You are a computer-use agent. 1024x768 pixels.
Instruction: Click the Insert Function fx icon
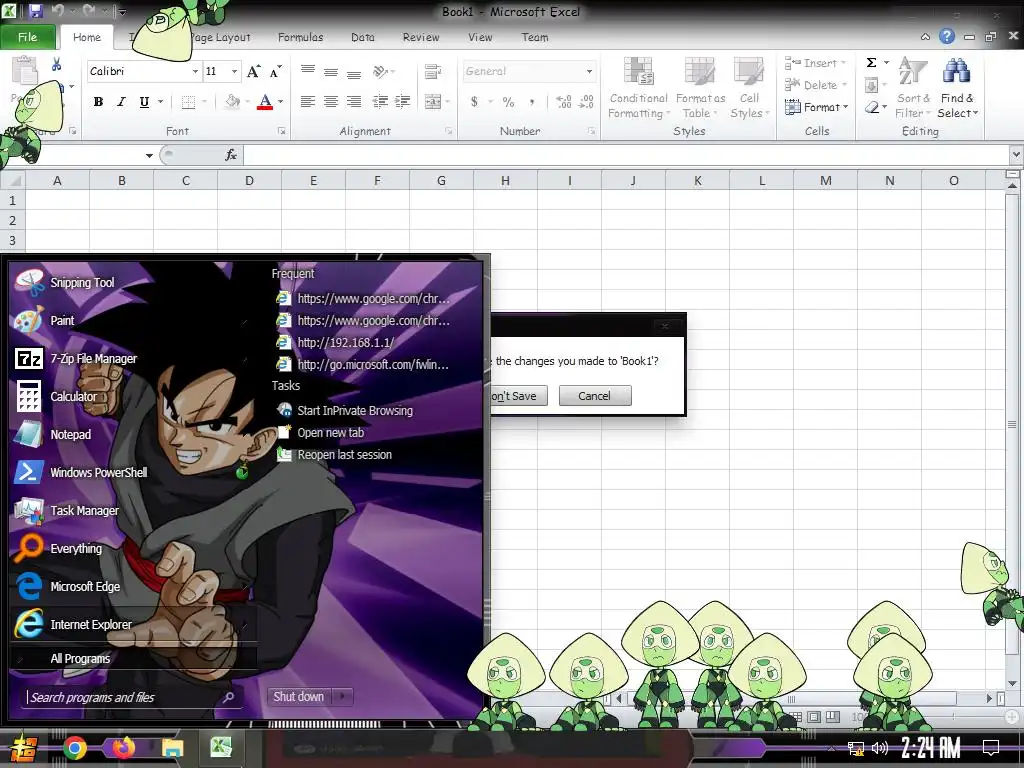point(231,155)
